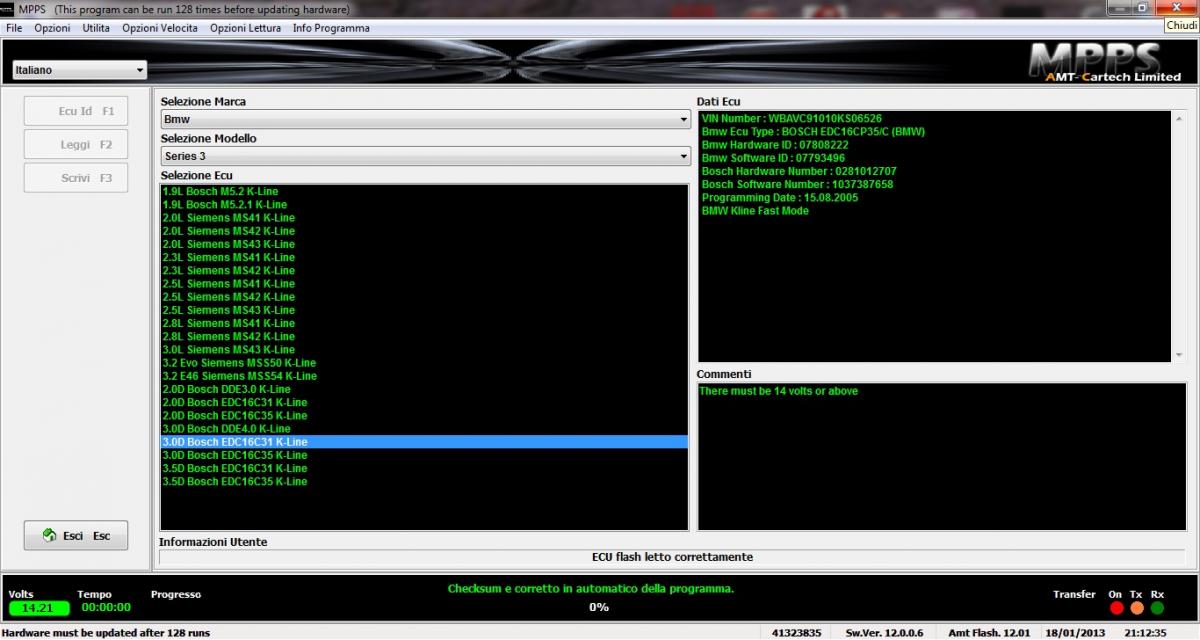Click the BMW Kline Fast Mode line
Viewport: 1200px width, 640px height.
(755, 211)
